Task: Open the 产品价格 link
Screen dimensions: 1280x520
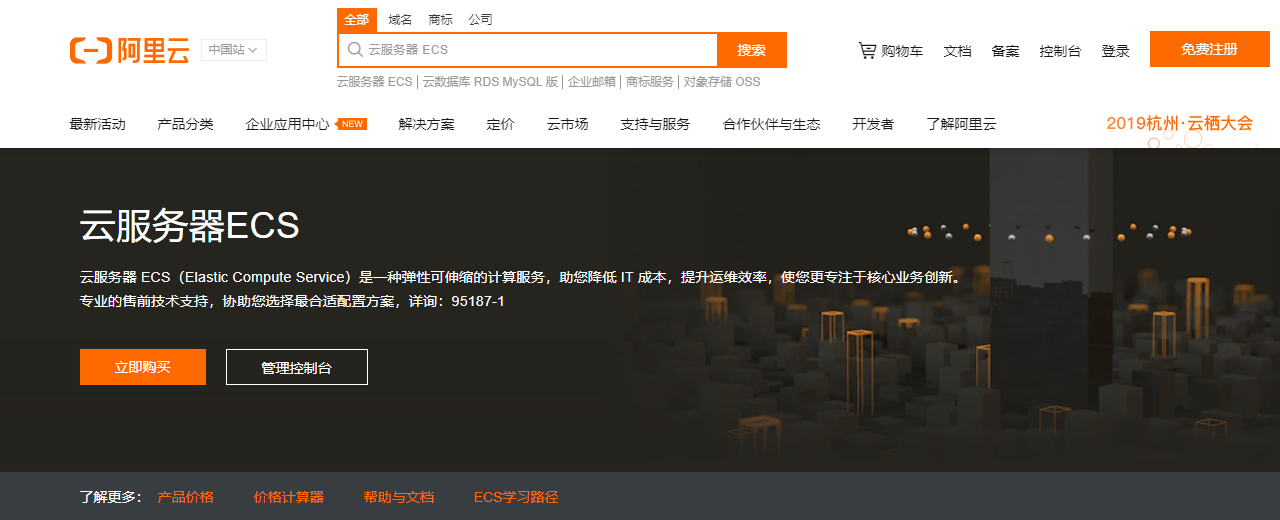Action: 185,497
